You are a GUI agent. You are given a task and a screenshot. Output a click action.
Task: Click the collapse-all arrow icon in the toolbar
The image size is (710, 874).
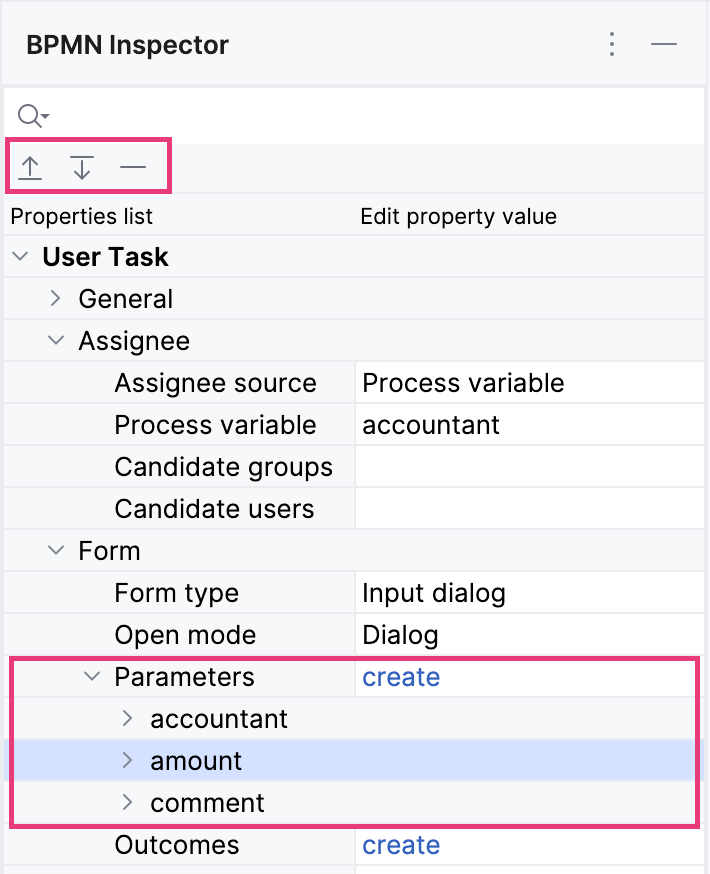pyautogui.click(x=82, y=166)
